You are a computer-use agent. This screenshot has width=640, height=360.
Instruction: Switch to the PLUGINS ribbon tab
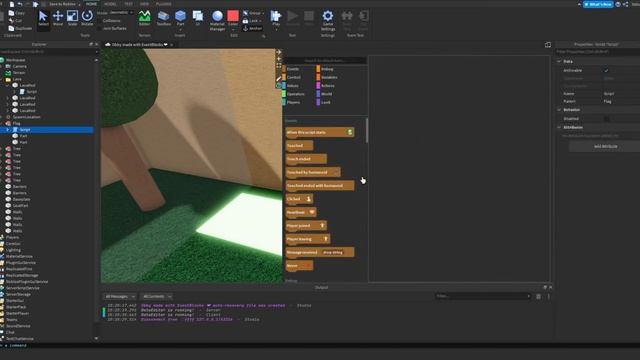tap(164, 4)
